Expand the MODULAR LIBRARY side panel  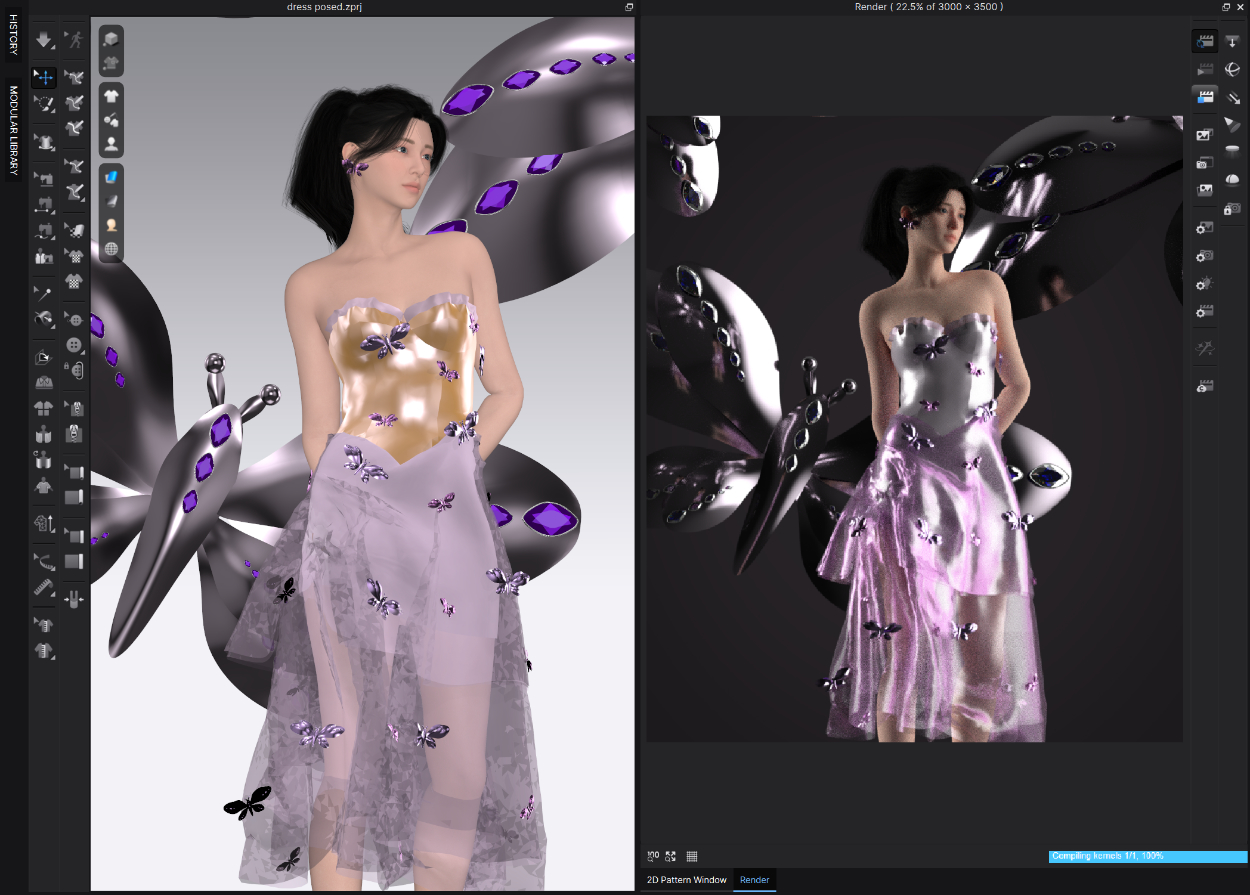click(x=13, y=130)
